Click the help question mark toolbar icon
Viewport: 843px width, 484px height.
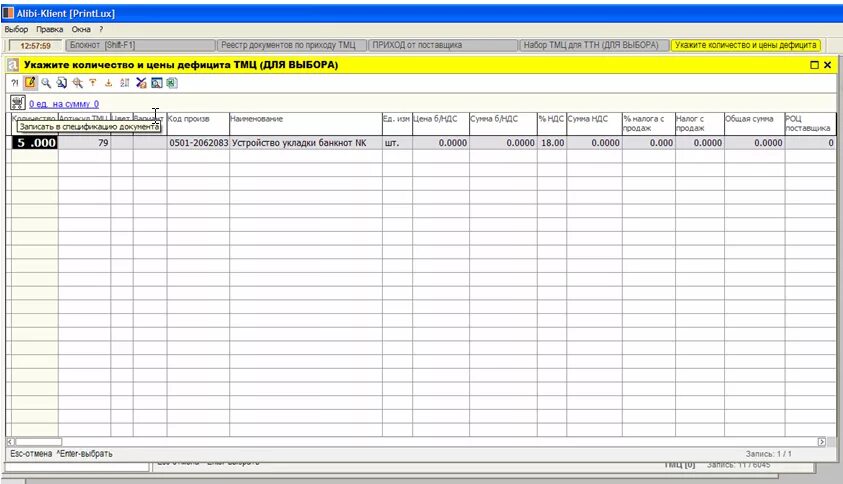coord(15,83)
